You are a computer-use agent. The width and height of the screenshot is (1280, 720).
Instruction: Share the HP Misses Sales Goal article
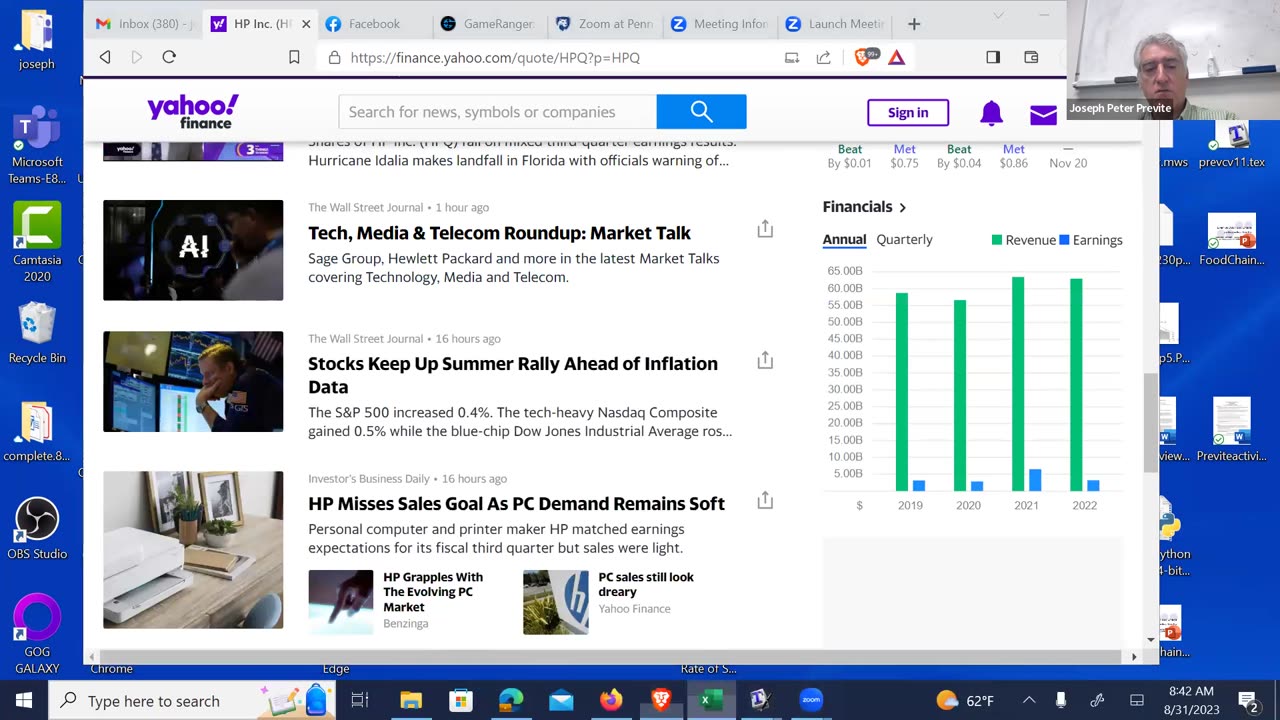[765, 500]
